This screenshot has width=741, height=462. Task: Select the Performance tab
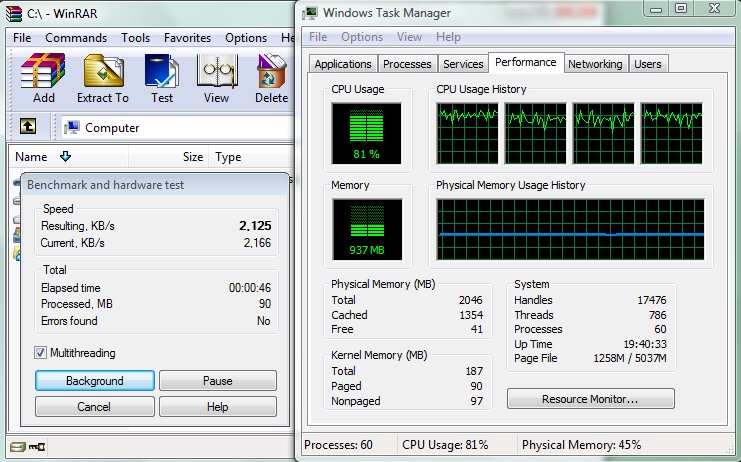point(526,62)
